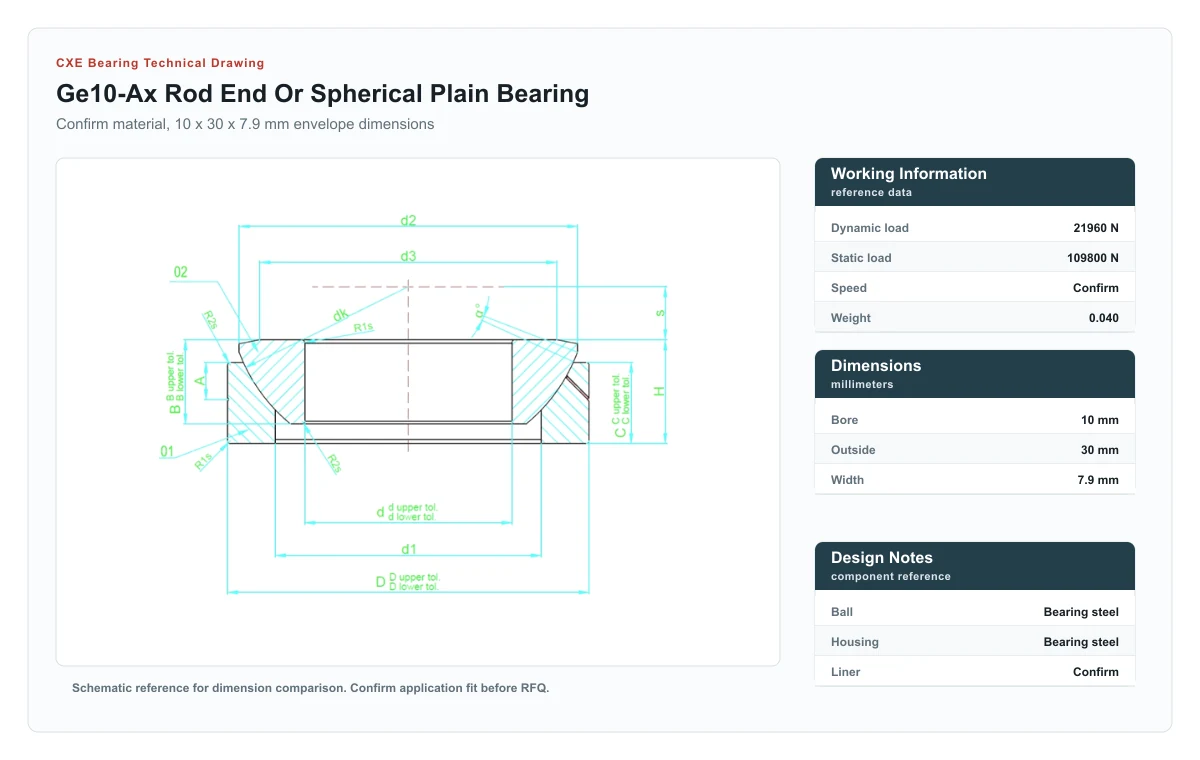Select the Width 7.9 mm row
The image size is (1200, 760).
click(x=975, y=480)
